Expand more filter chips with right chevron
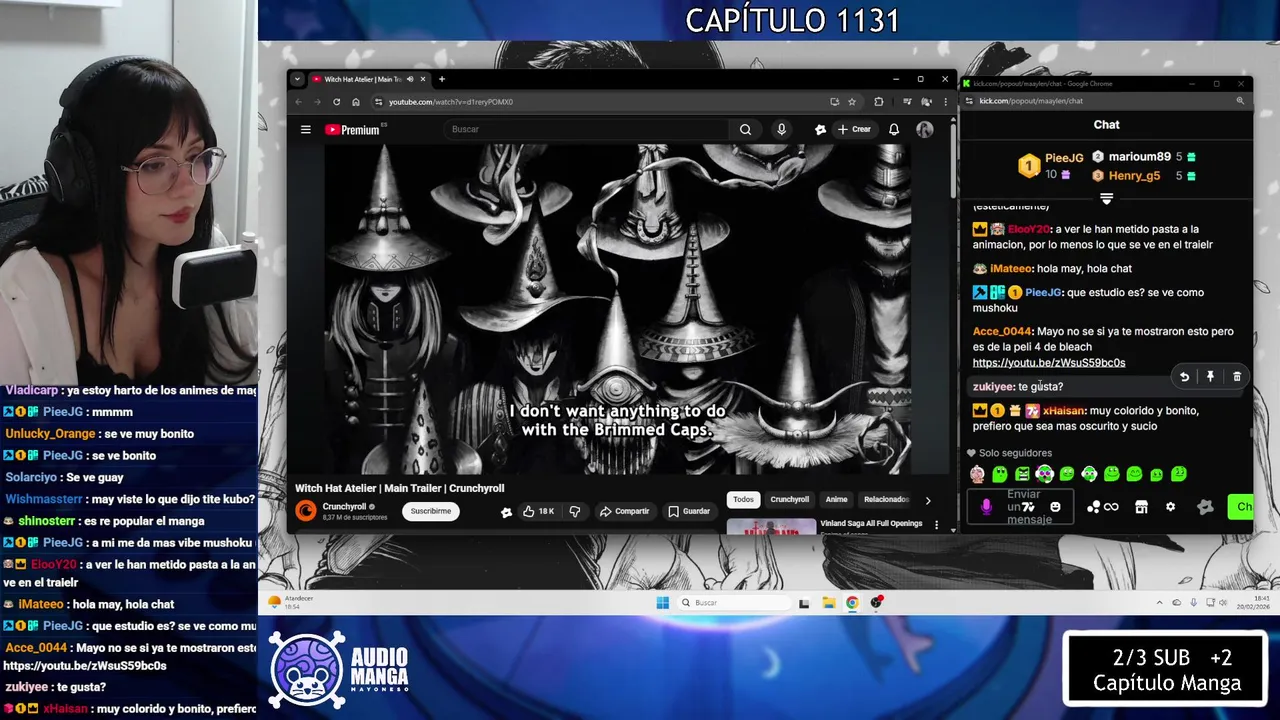Screen dimensions: 1280x720 (x=927, y=500)
